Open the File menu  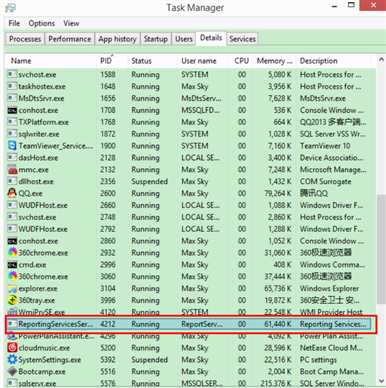(14, 23)
